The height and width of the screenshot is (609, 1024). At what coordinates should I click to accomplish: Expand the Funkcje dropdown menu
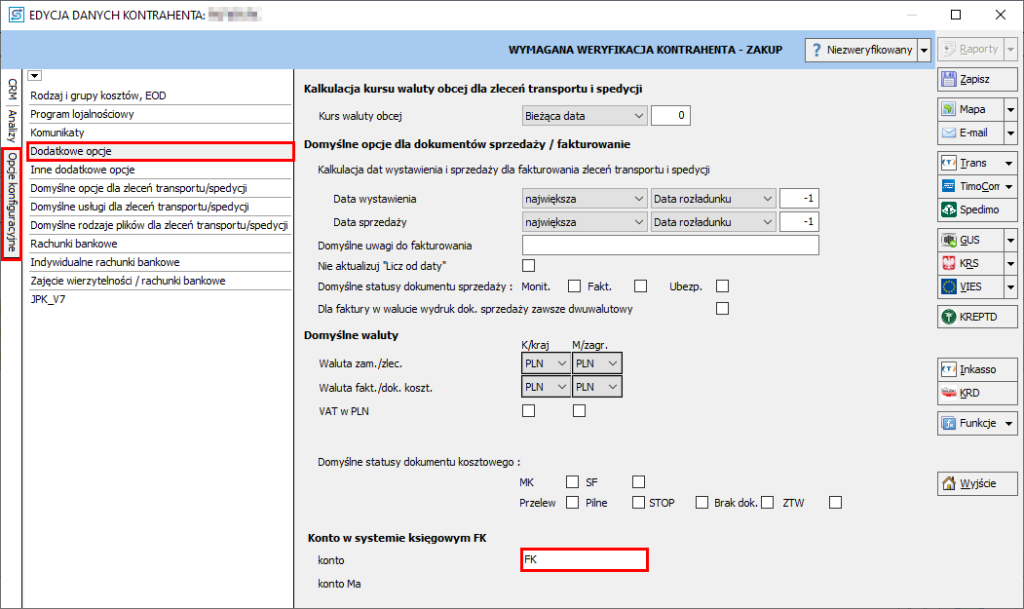point(1010,424)
